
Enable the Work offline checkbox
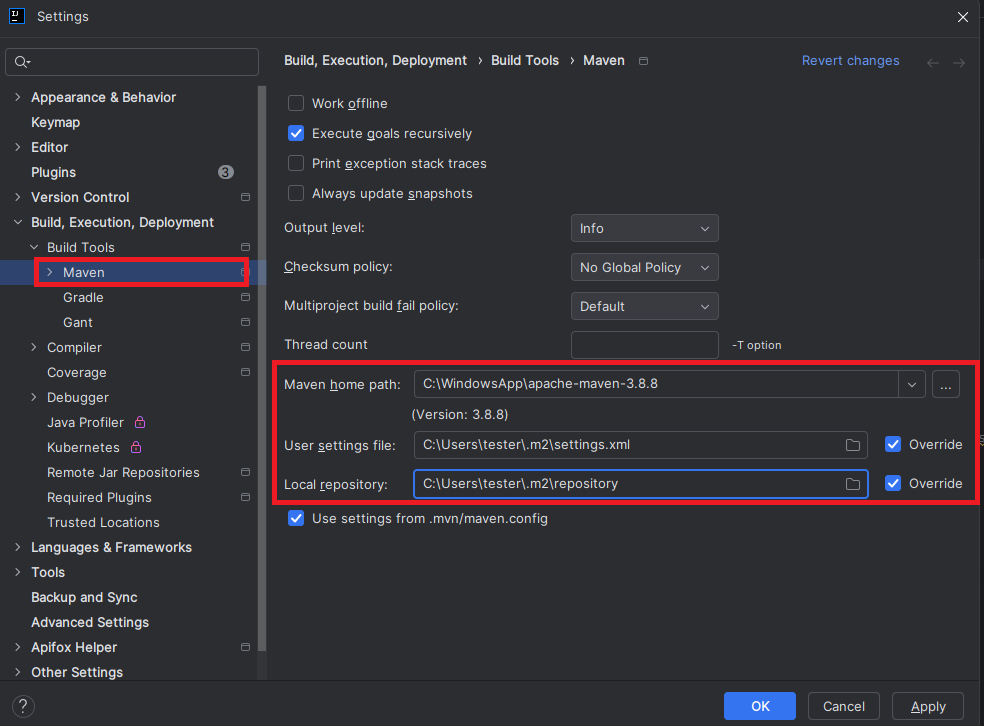click(x=296, y=103)
